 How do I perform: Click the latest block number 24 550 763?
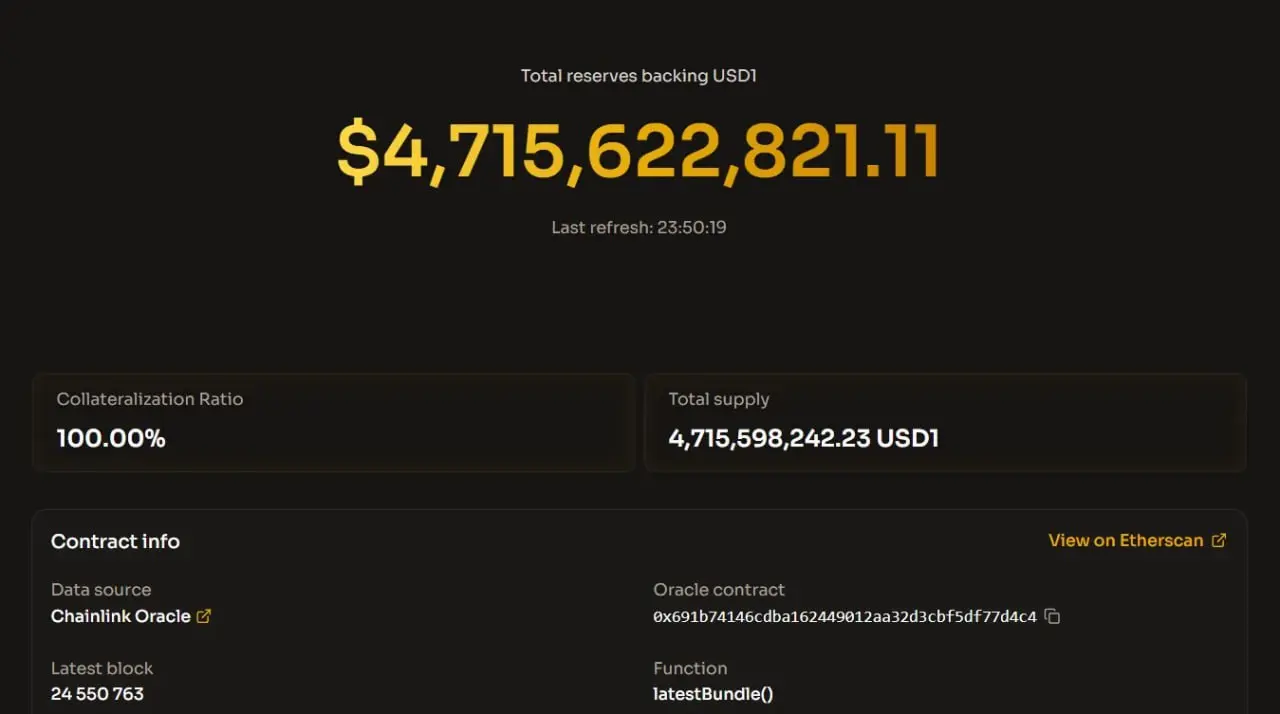pyautogui.click(x=97, y=693)
